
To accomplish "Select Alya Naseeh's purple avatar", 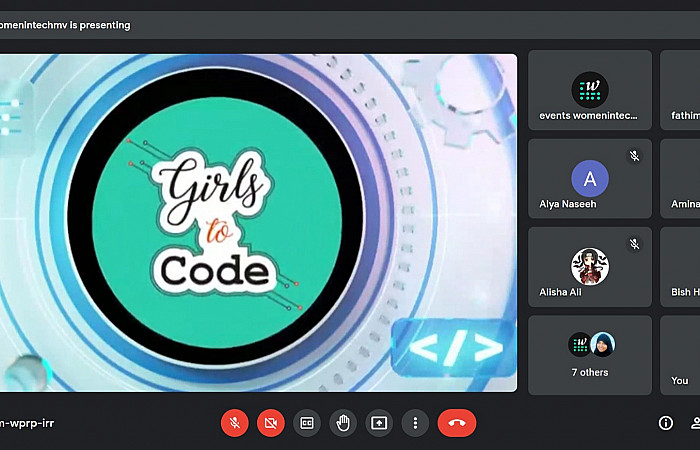I will [589, 179].
